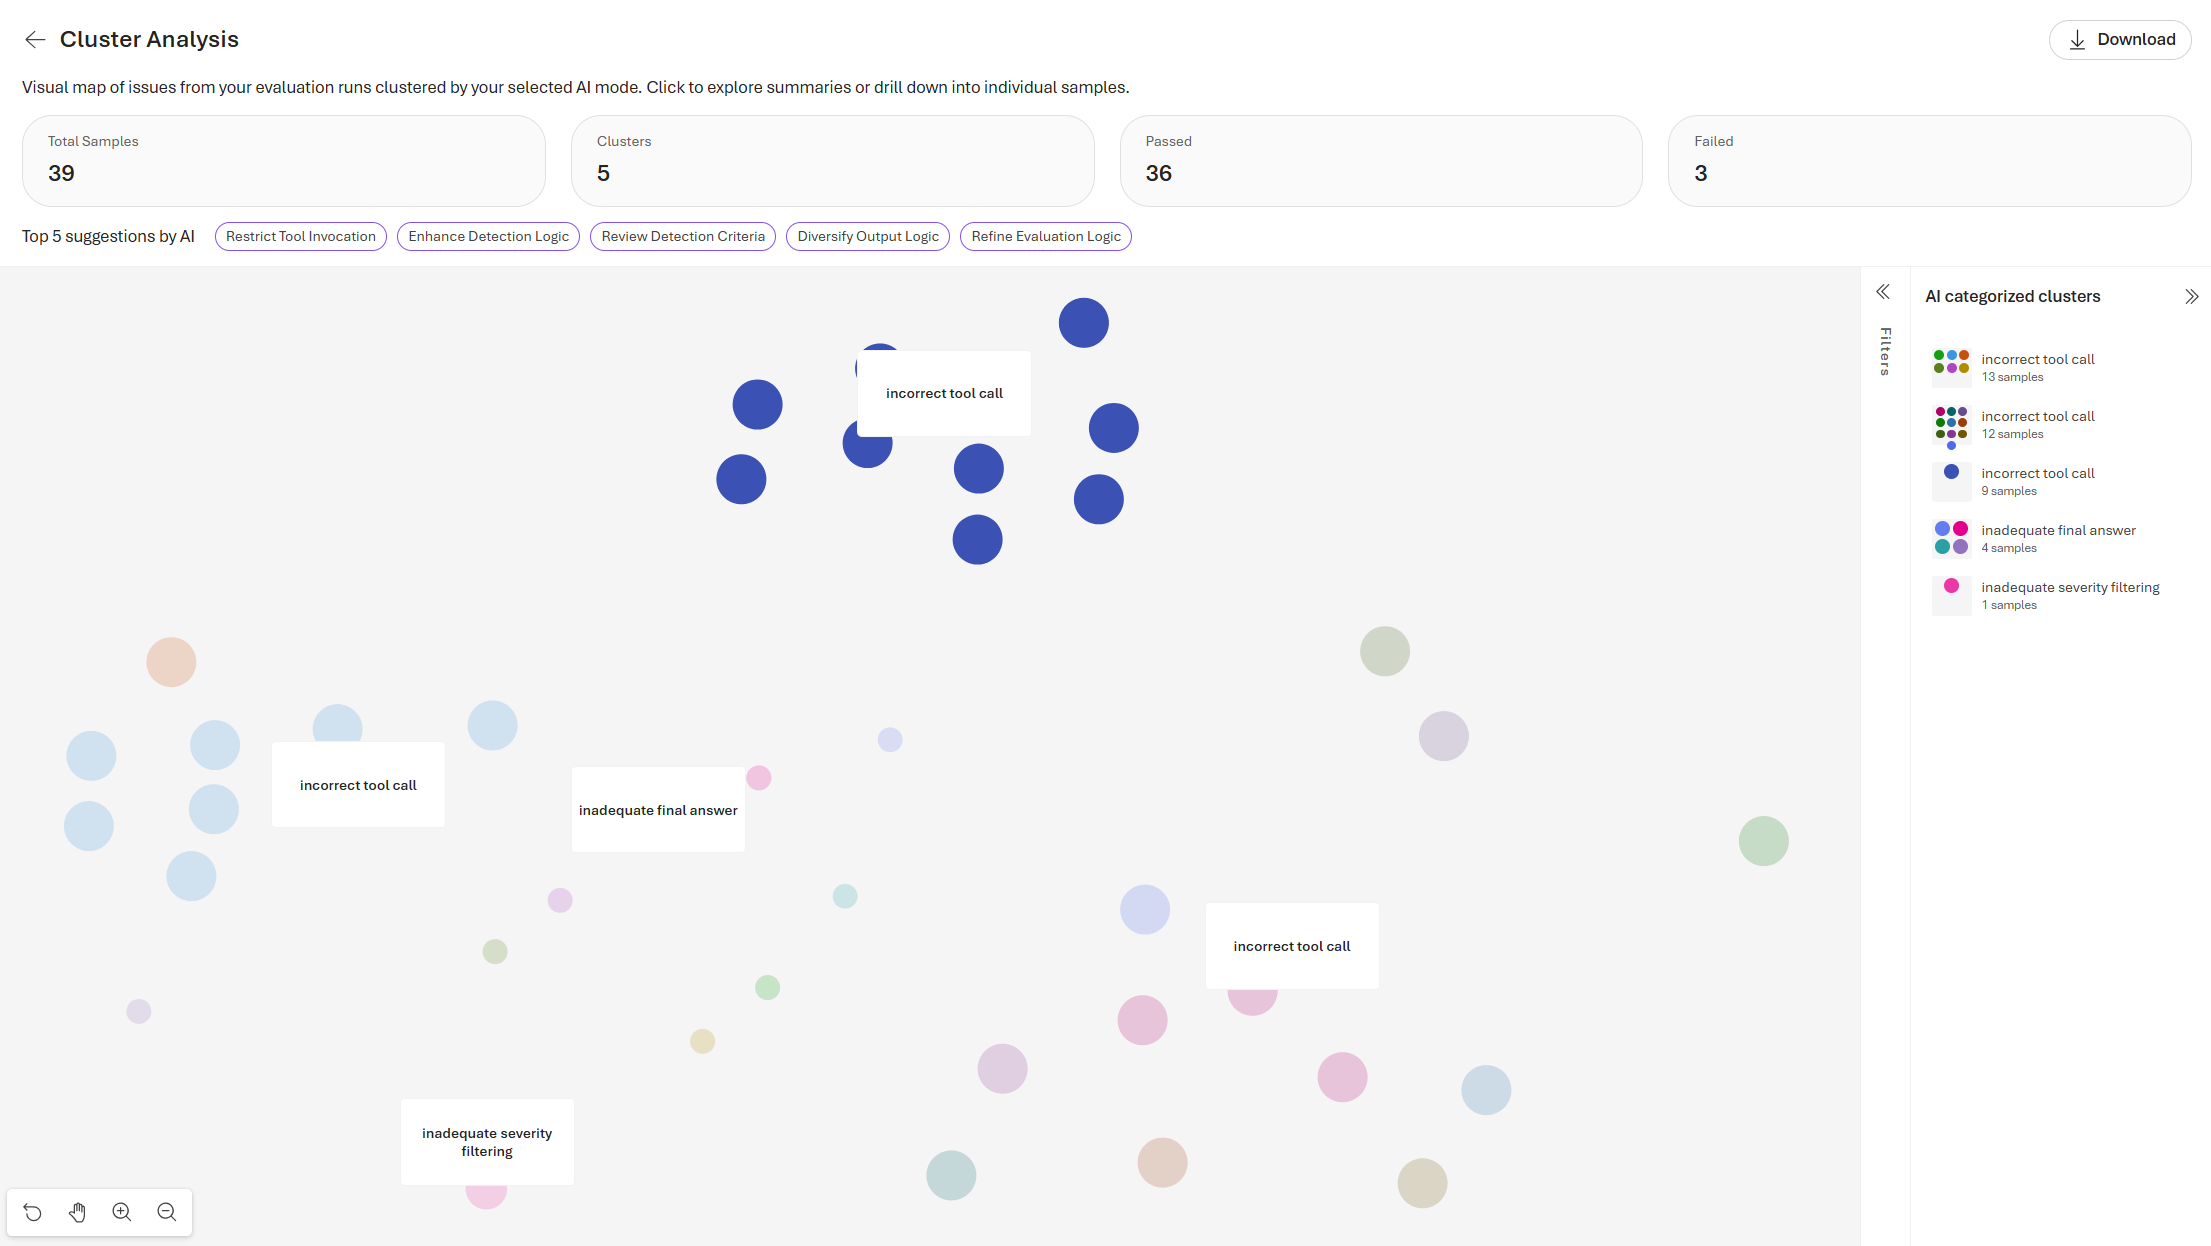Click the Download button
Image resolution: width=2211 pixels, height=1246 pixels.
coord(2119,39)
